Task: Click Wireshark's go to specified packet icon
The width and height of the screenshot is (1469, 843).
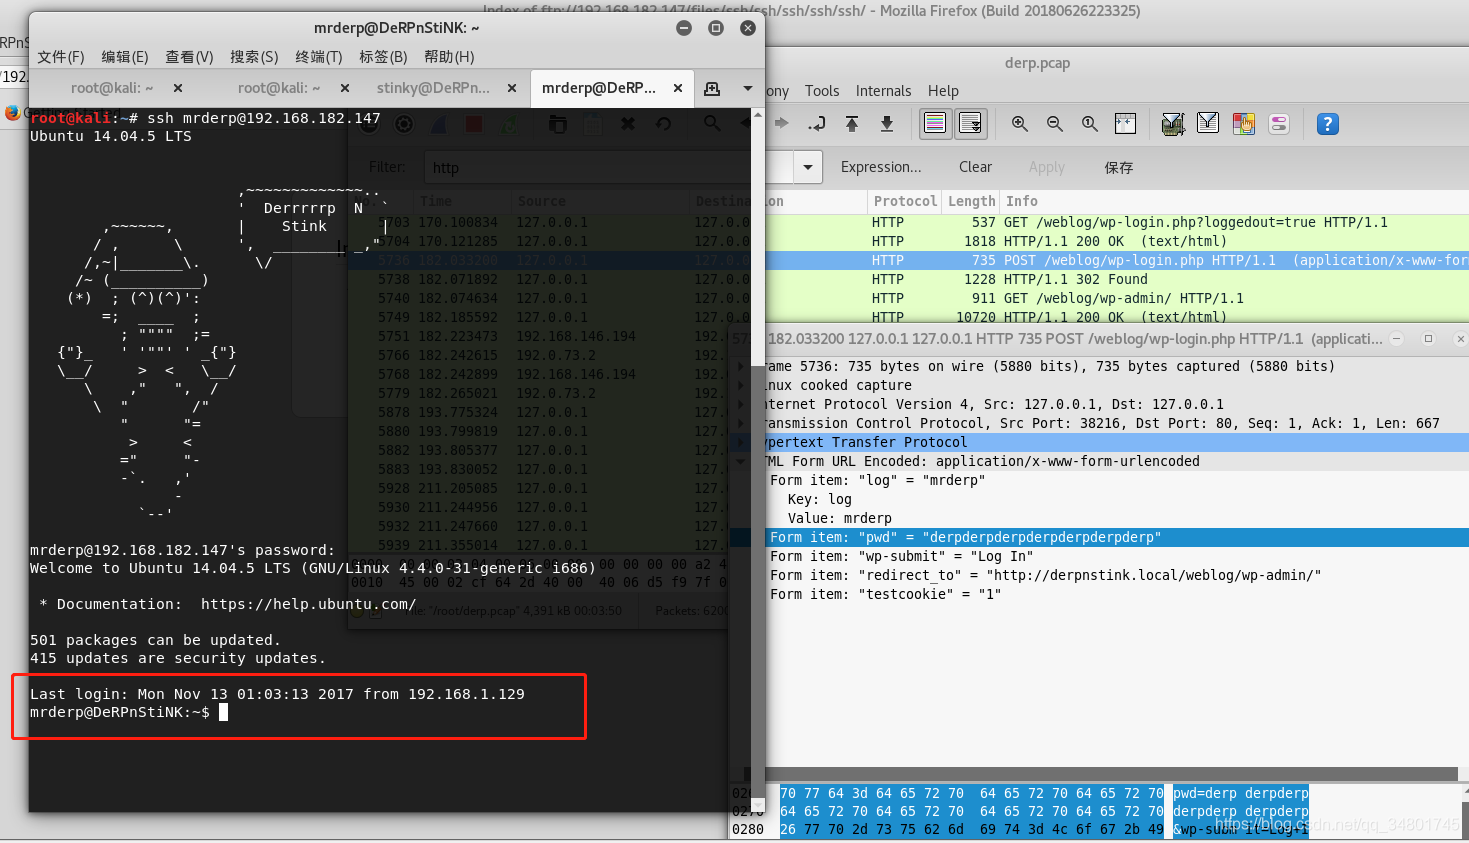Action: click(817, 124)
